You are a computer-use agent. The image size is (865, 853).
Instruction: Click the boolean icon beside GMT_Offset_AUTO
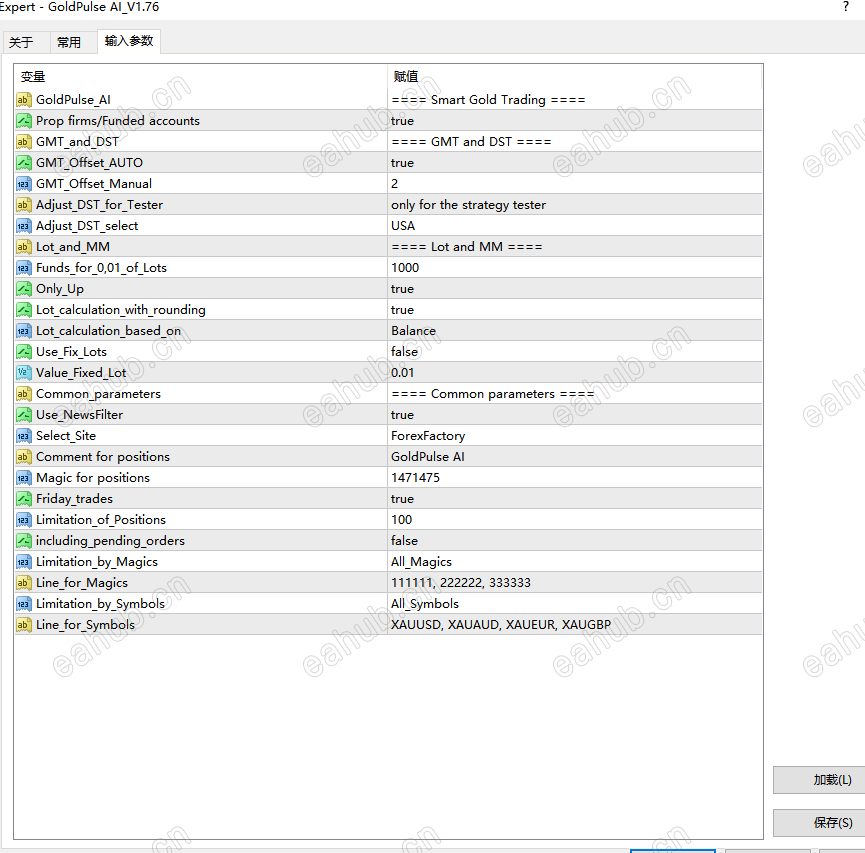pyautogui.click(x=23, y=163)
